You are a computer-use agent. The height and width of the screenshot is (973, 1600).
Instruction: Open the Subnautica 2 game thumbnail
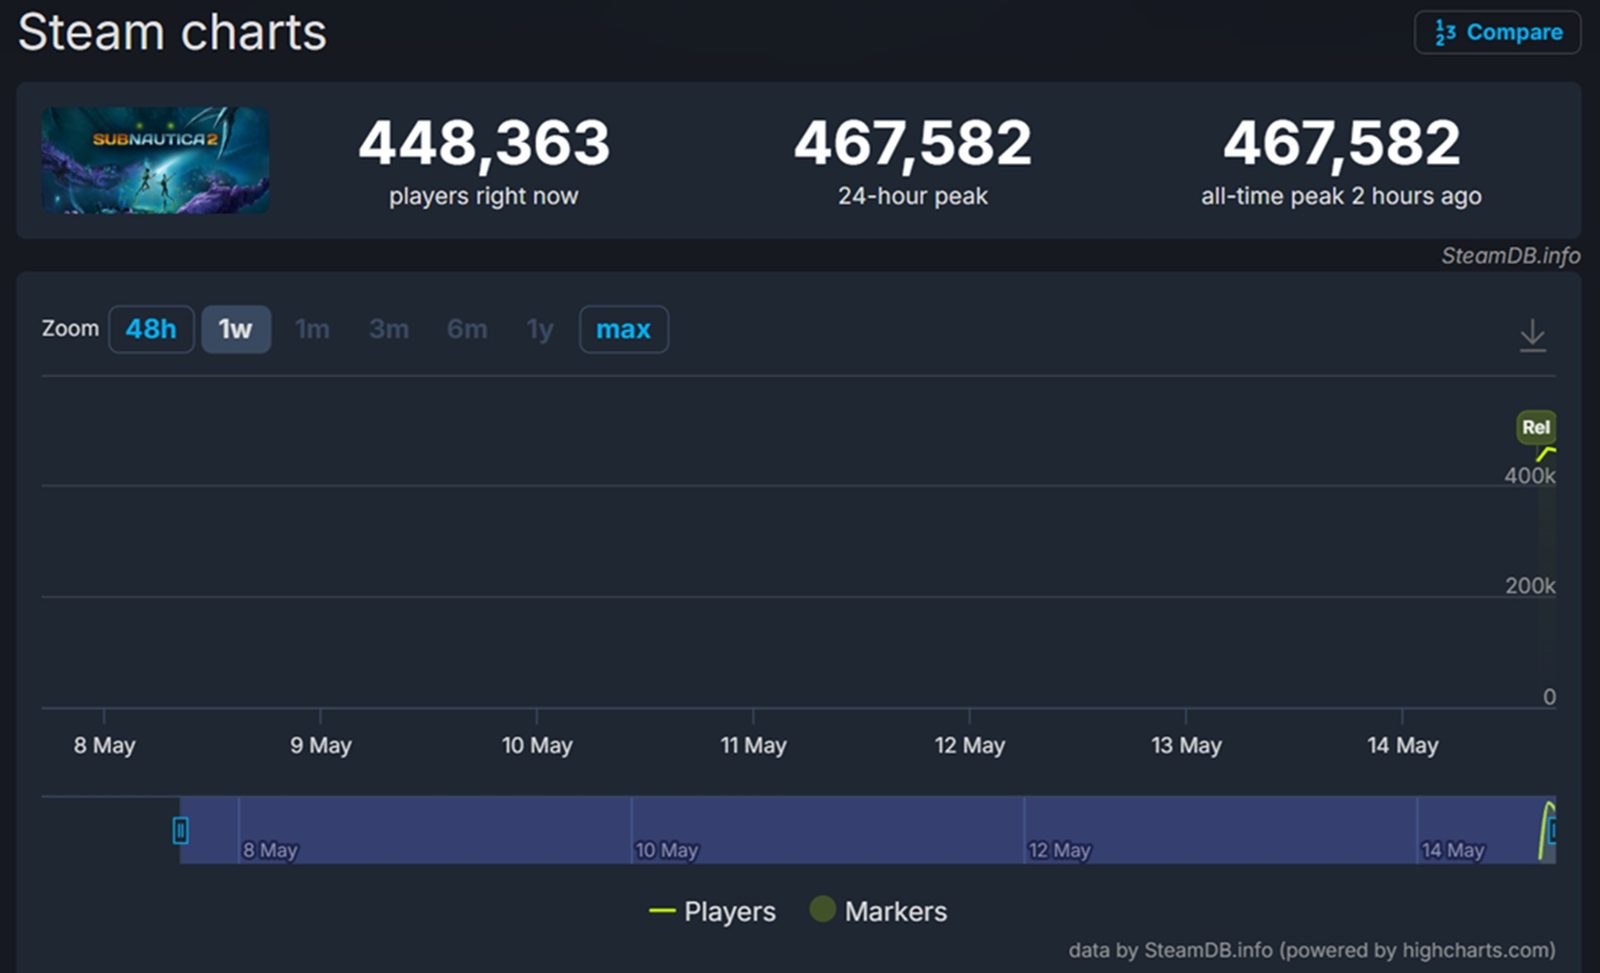click(x=155, y=160)
